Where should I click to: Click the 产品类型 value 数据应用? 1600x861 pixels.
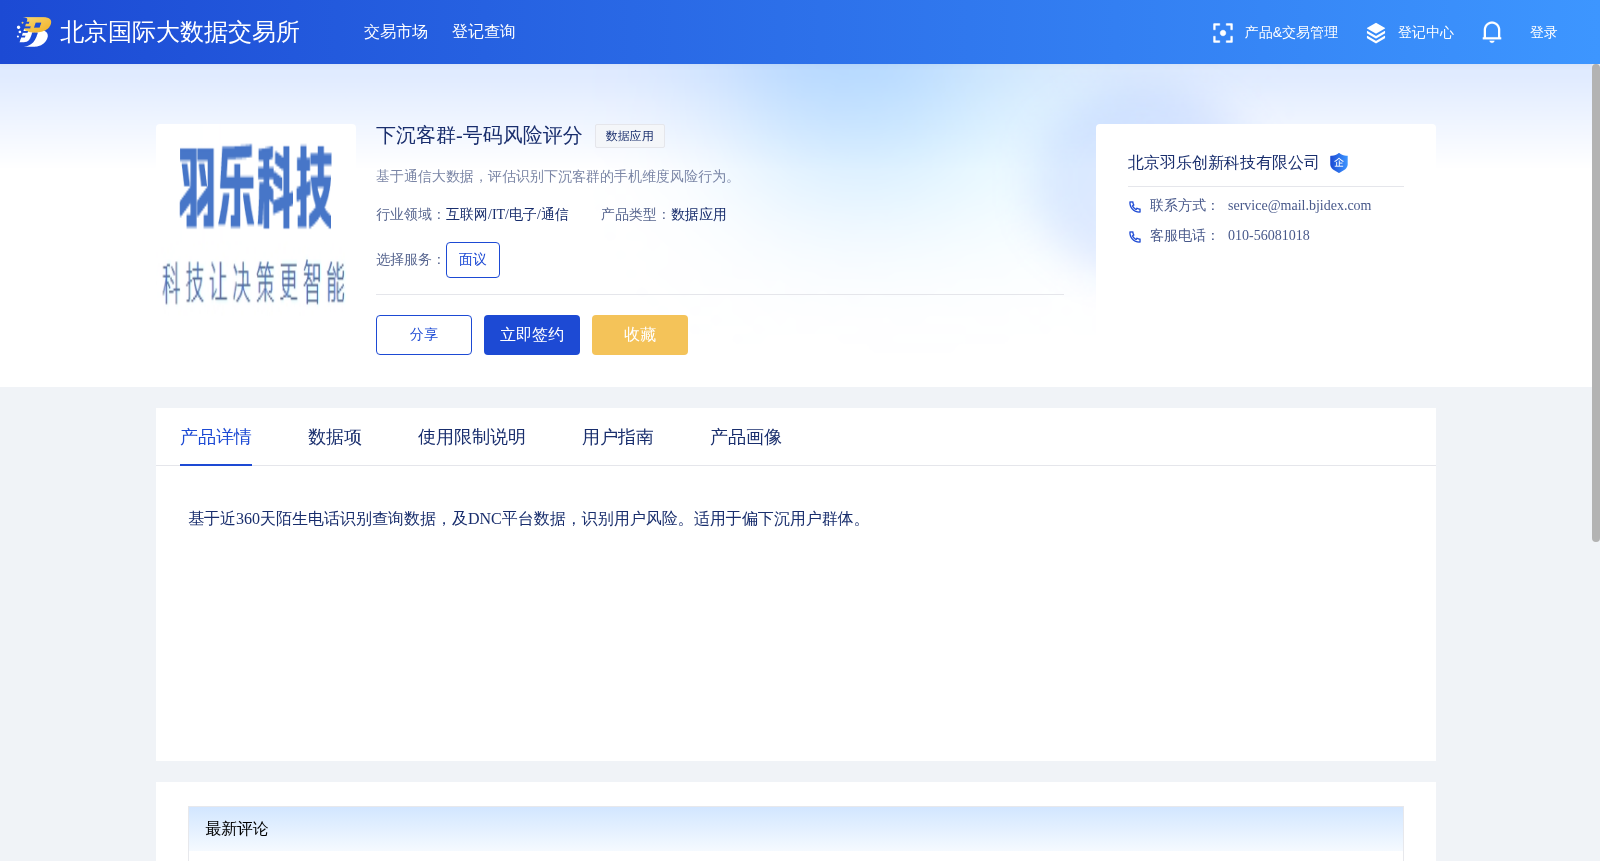point(699,215)
